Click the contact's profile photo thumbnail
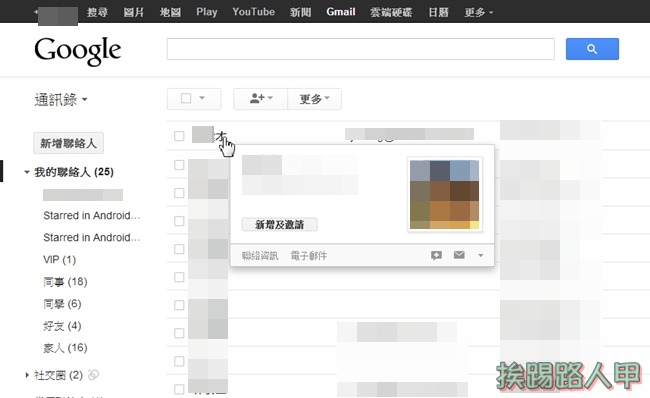650x398 pixels. pos(445,195)
